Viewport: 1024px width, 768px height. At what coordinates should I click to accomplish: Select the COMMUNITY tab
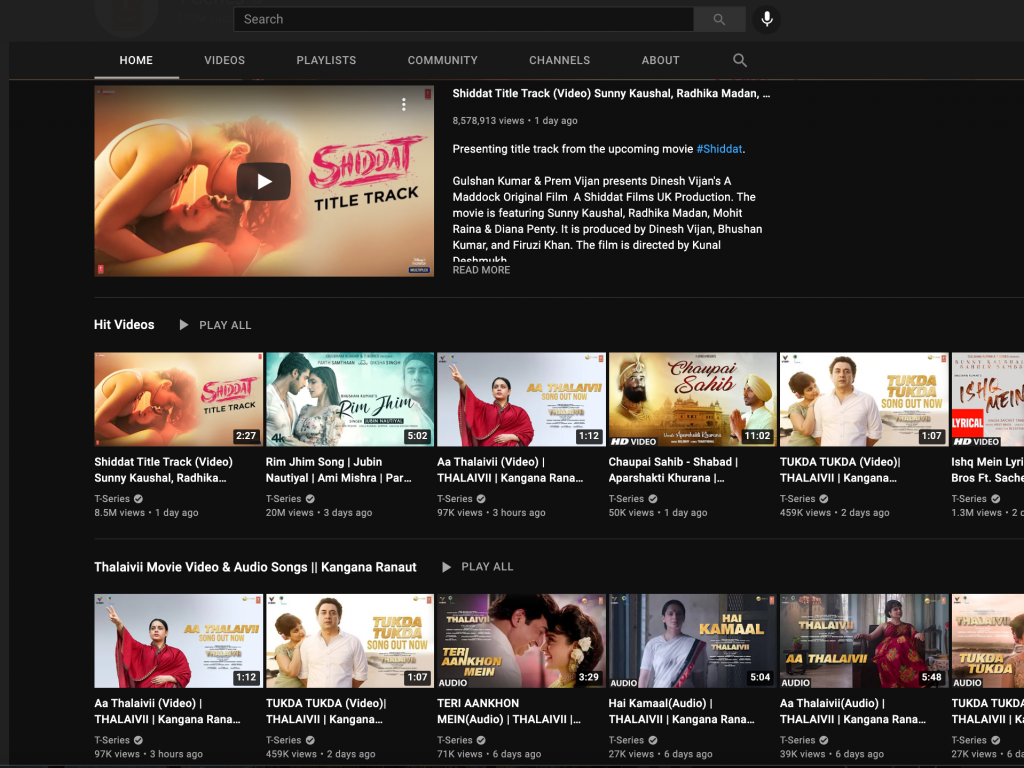[442, 60]
